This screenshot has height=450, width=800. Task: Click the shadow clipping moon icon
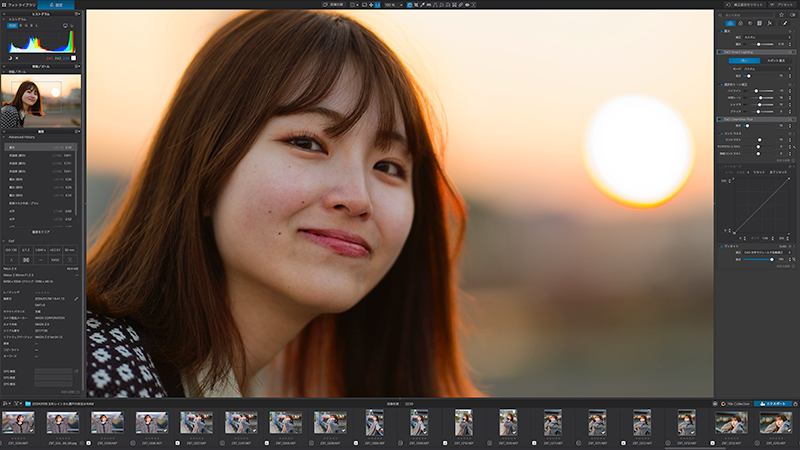[9, 58]
